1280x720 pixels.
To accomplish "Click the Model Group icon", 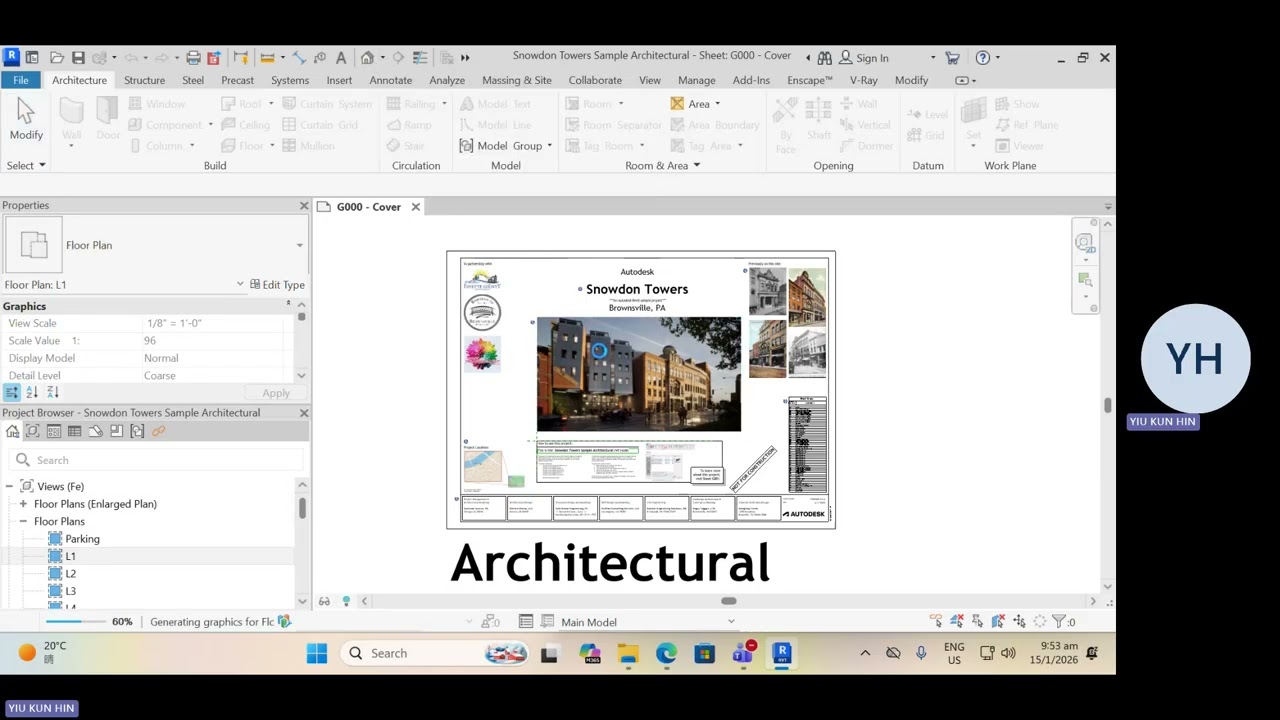I will tap(466, 145).
